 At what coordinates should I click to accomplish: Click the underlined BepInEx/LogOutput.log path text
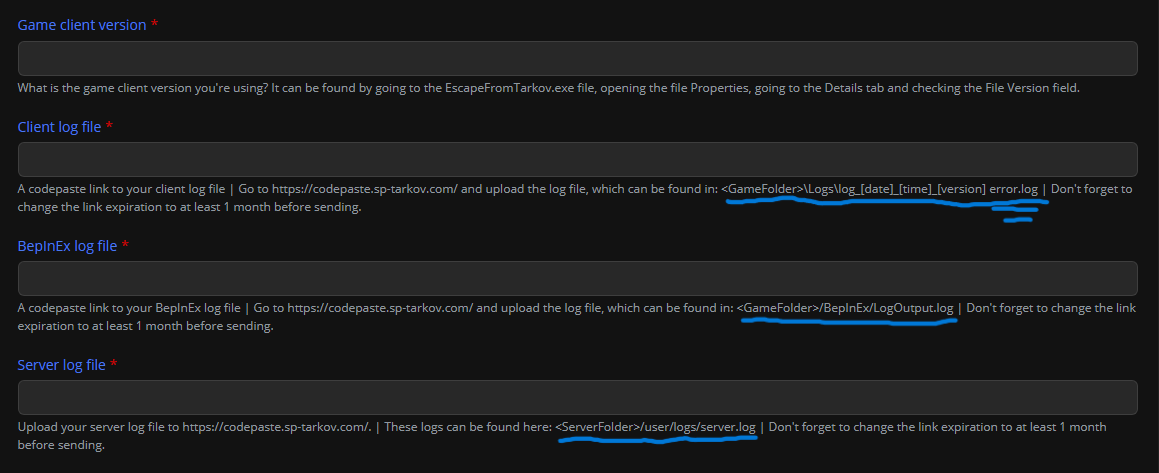[x=845, y=308]
